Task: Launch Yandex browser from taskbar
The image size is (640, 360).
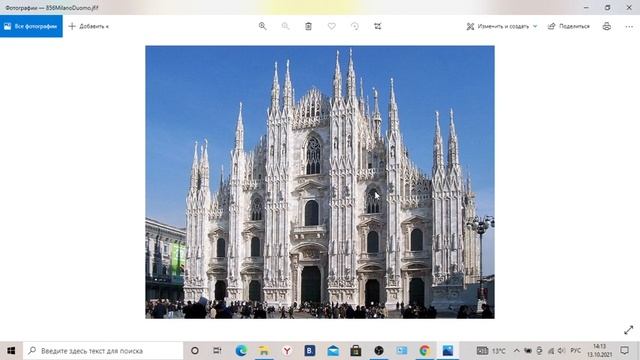Action: (287, 351)
